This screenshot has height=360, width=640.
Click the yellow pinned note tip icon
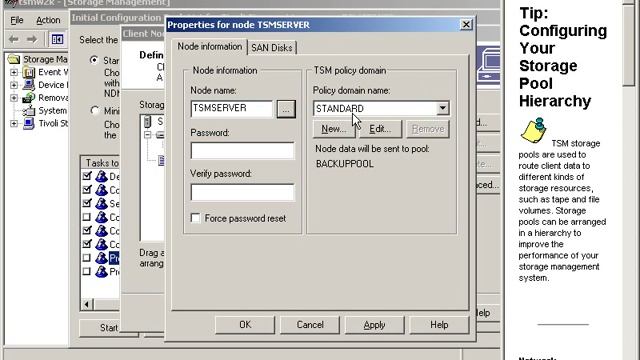click(534, 130)
